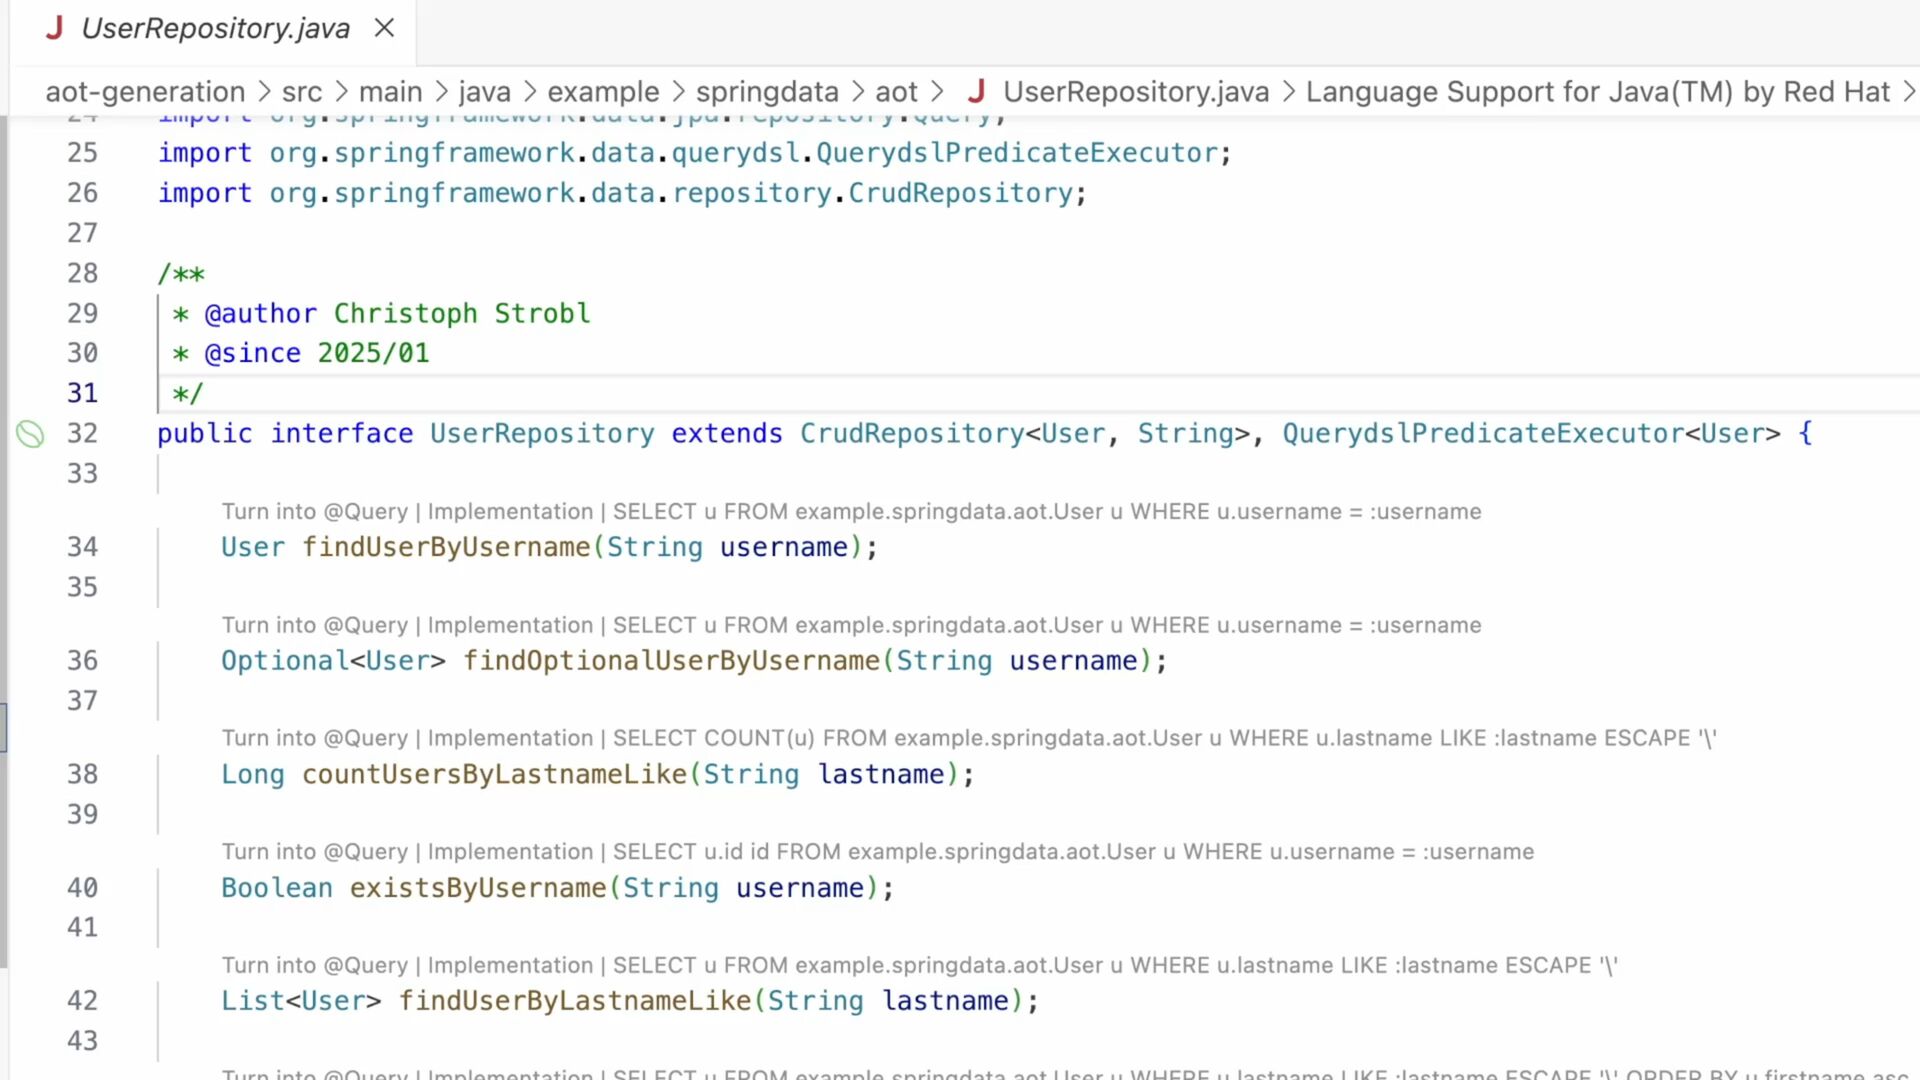The width and height of the screenshot is (1920, 1080).
Task: Click the Java file icon in the breadcrumb
Action: [x=977, y=92]
